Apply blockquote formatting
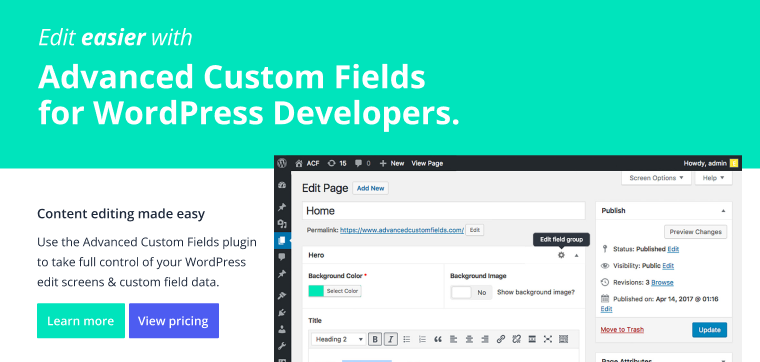 [x=438, y=339]
